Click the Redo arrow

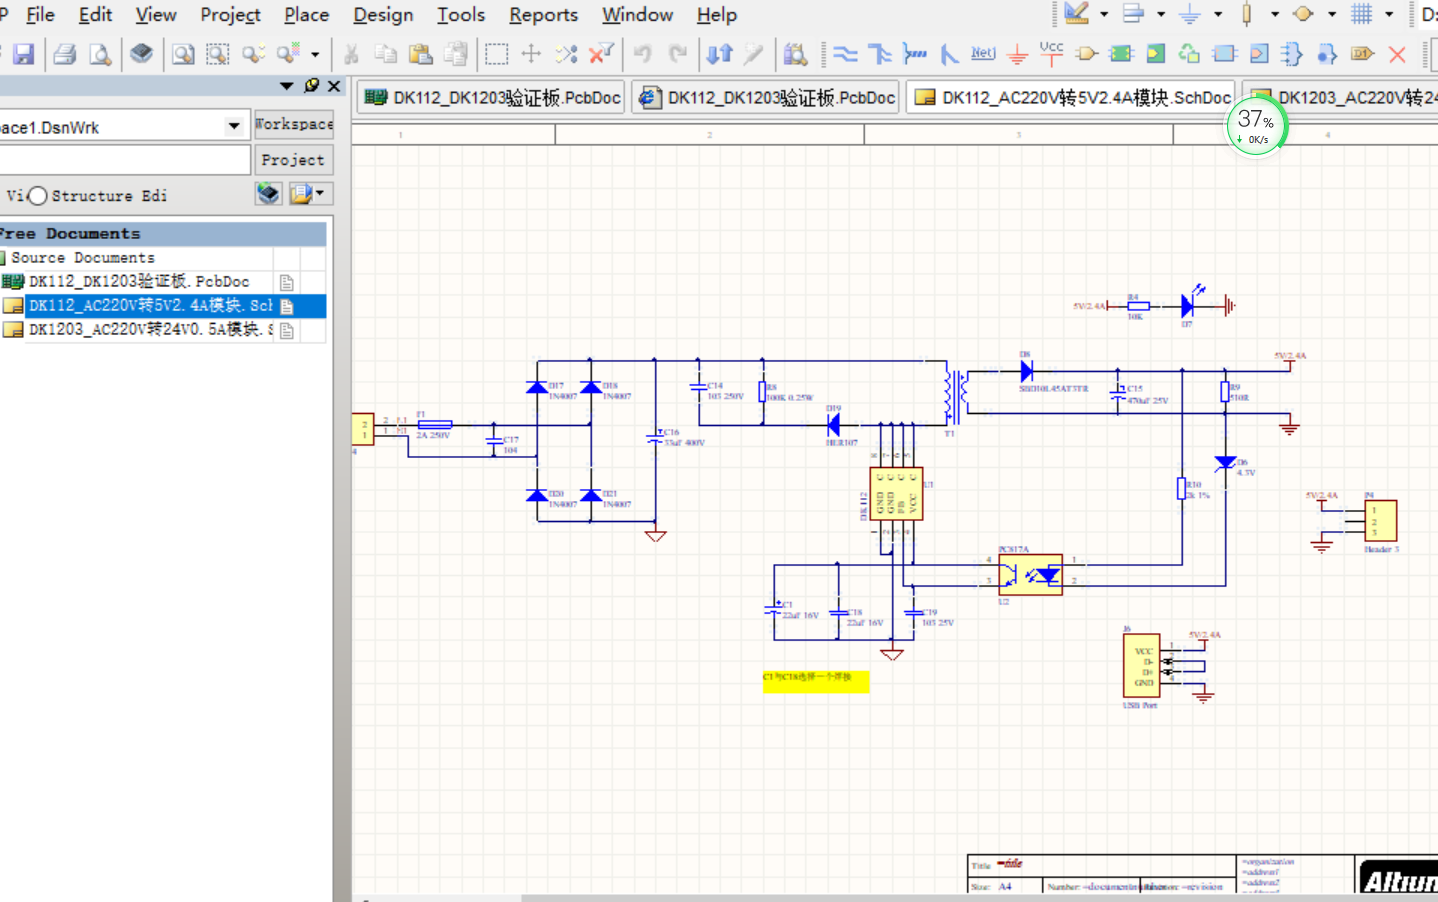coord(678,54)
